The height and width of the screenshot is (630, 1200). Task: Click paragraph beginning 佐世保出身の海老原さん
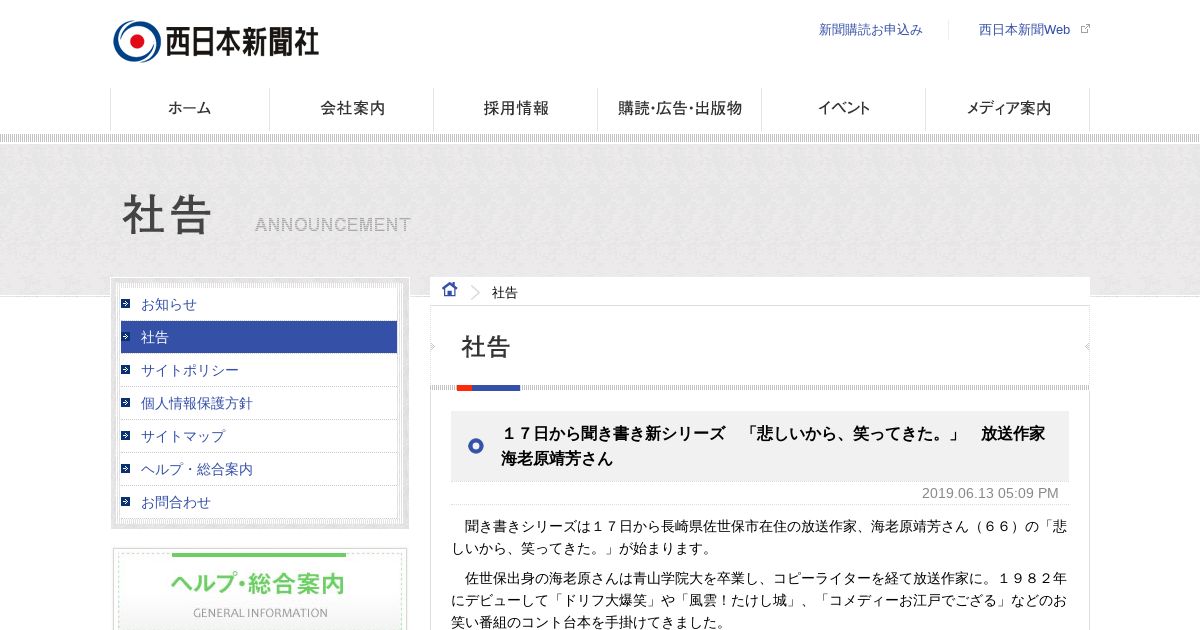point(759,600)
